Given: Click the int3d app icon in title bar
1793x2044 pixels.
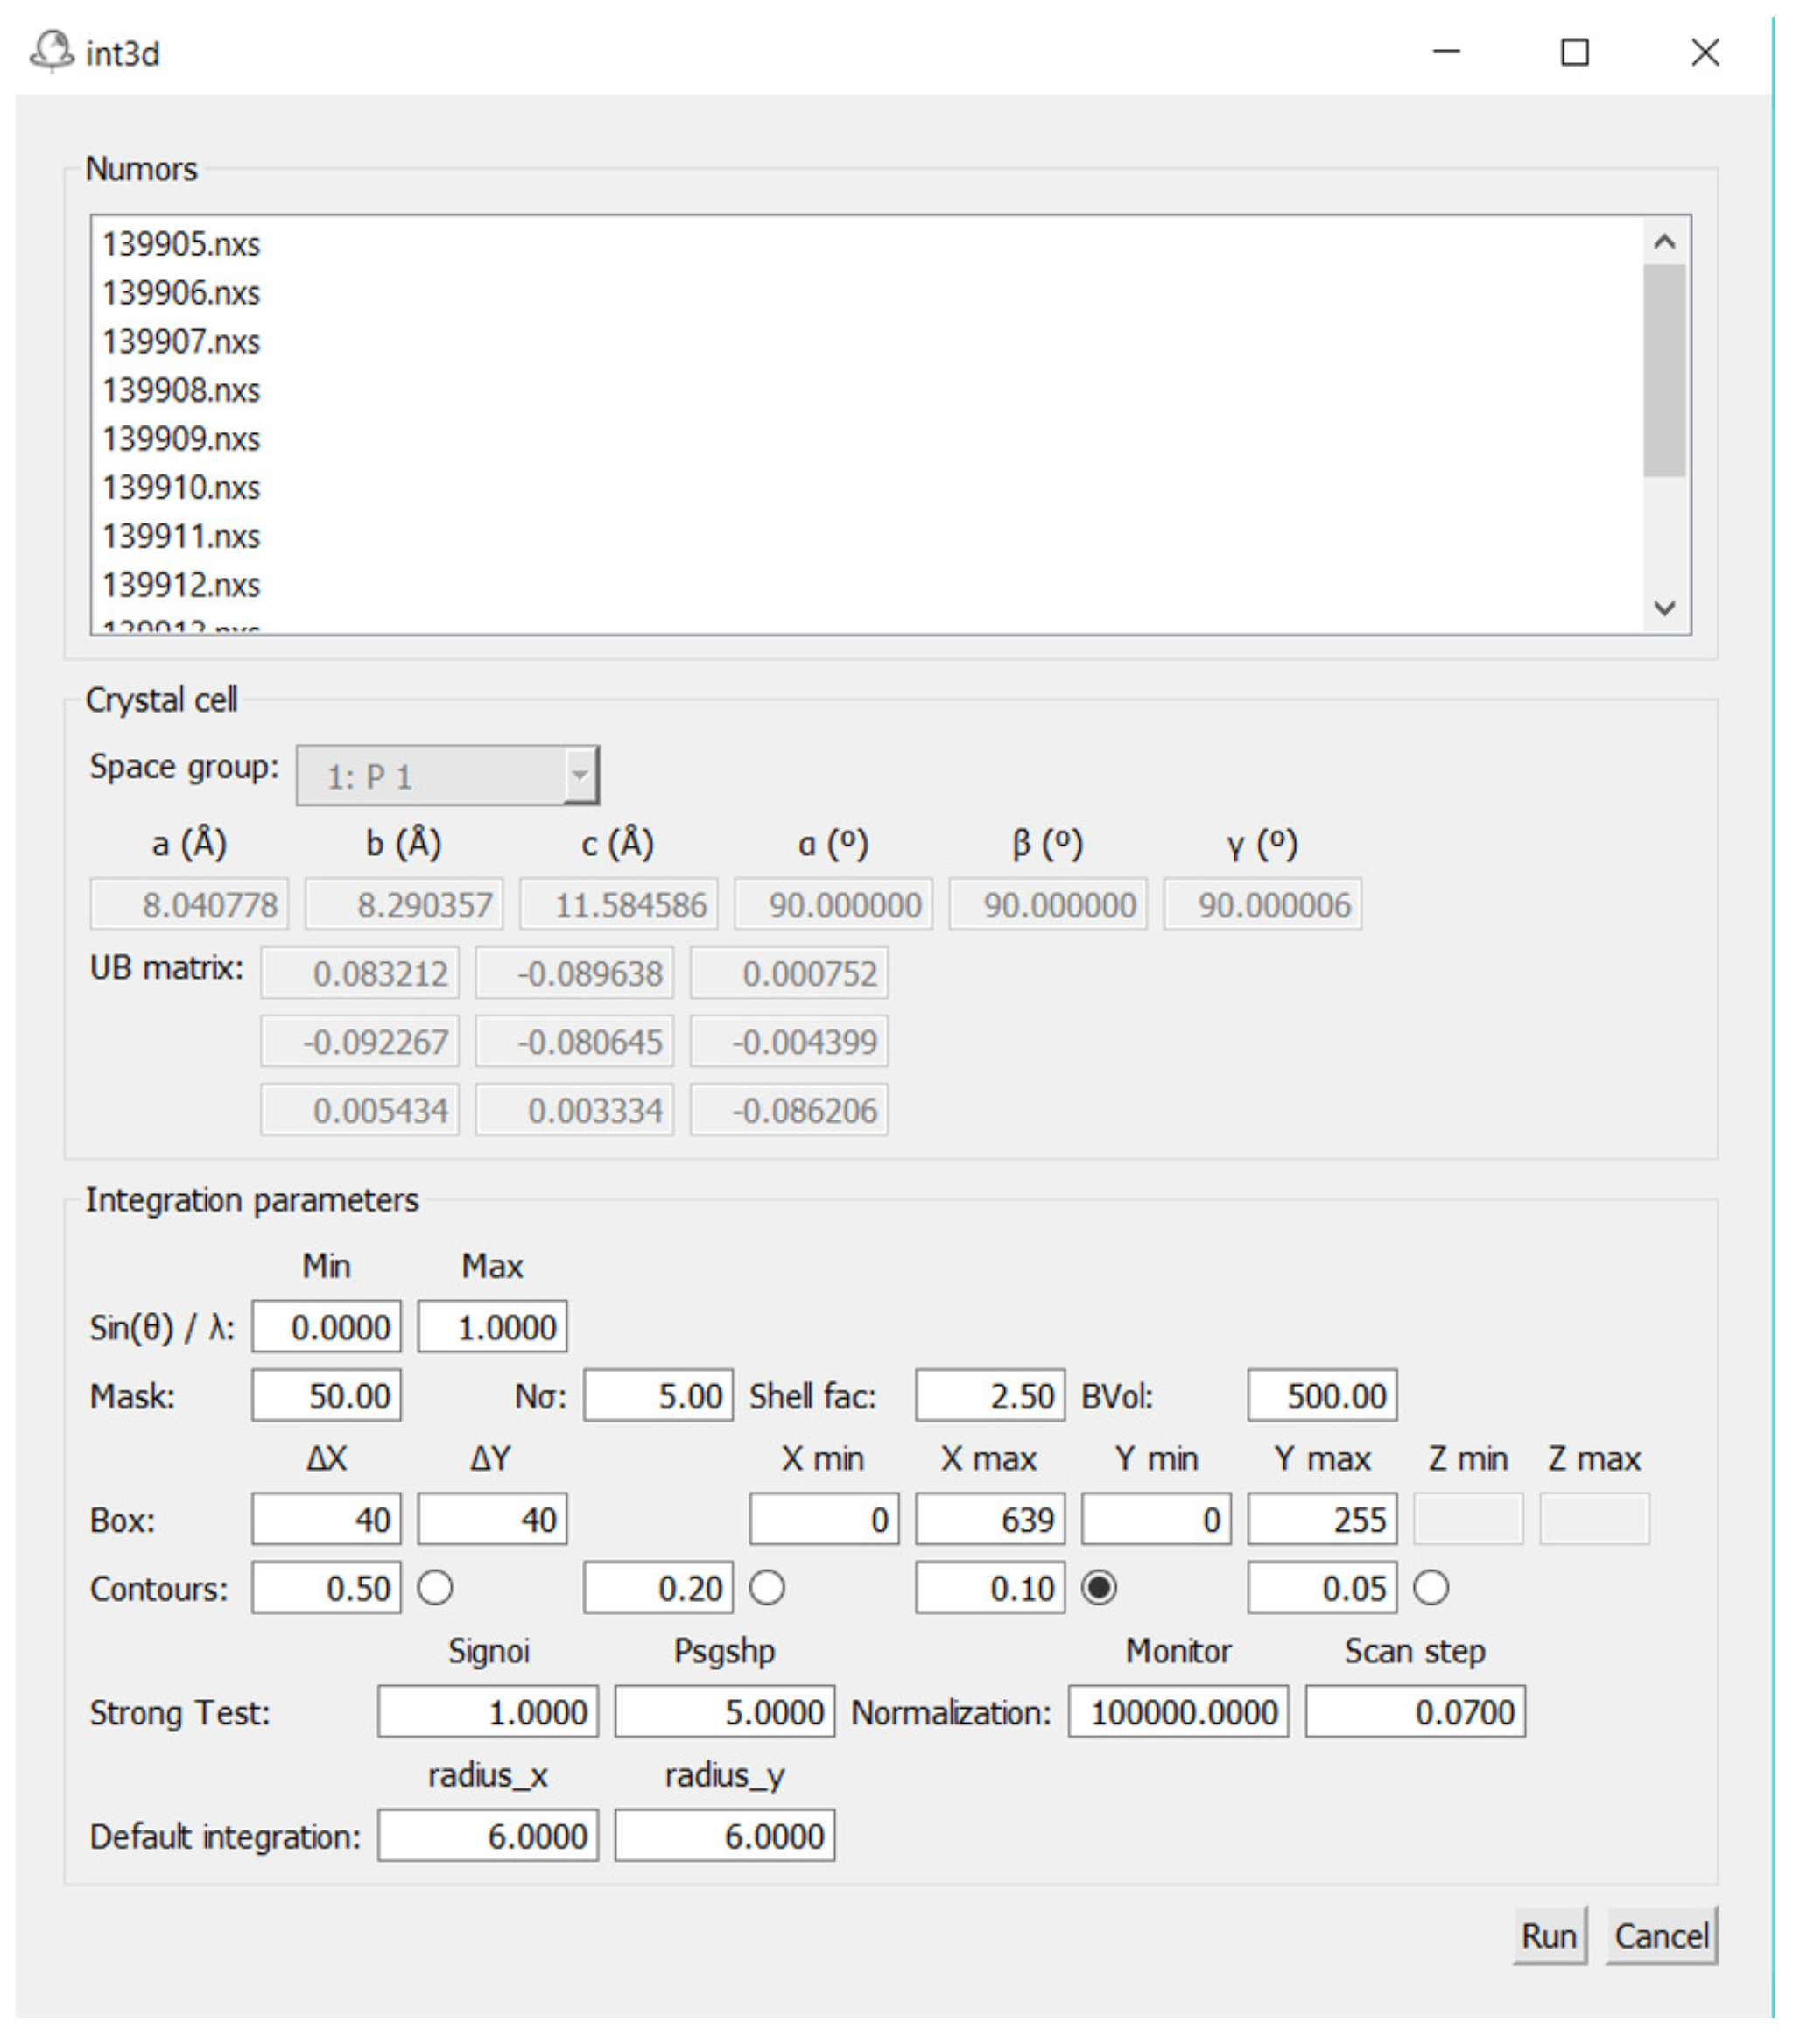Looking at the screenshot, I should pyautogui.click(x=51, y=51).
